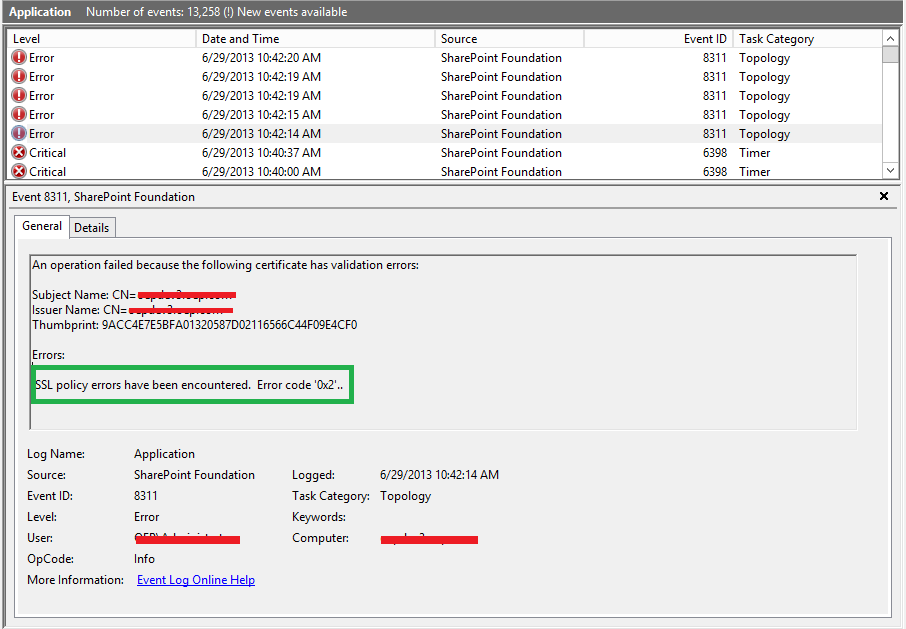
Task: Switch to the Details tab
Action: pyautogui.click(x=92, y=228)
